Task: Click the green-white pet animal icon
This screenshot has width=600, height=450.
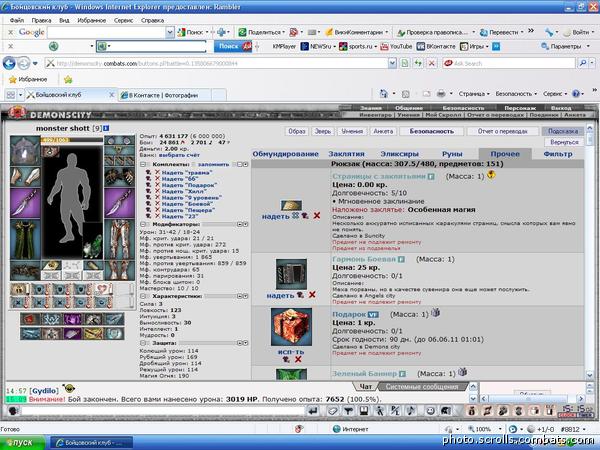Action: tap(93, 246)
